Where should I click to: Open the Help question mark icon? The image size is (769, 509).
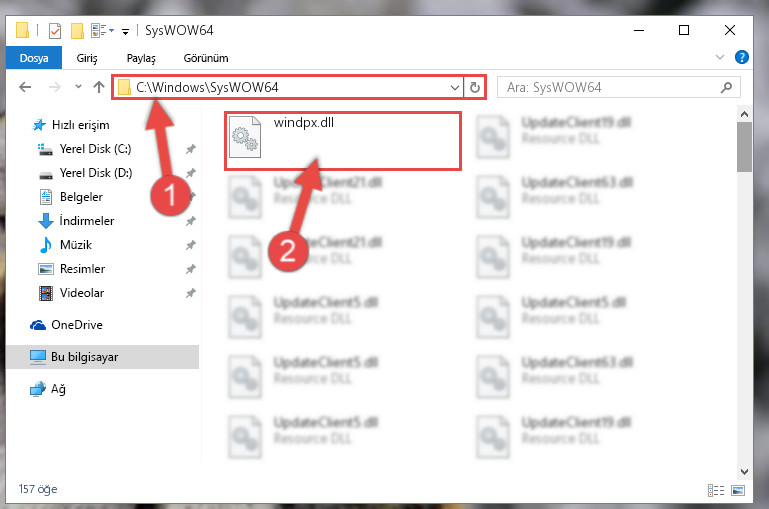(742, 57)
